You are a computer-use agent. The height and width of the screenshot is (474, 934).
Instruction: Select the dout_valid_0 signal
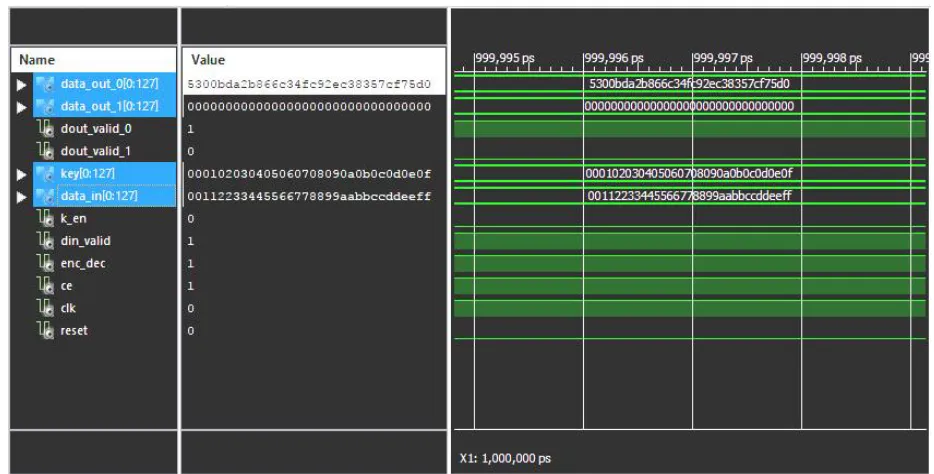pos(96,129)
